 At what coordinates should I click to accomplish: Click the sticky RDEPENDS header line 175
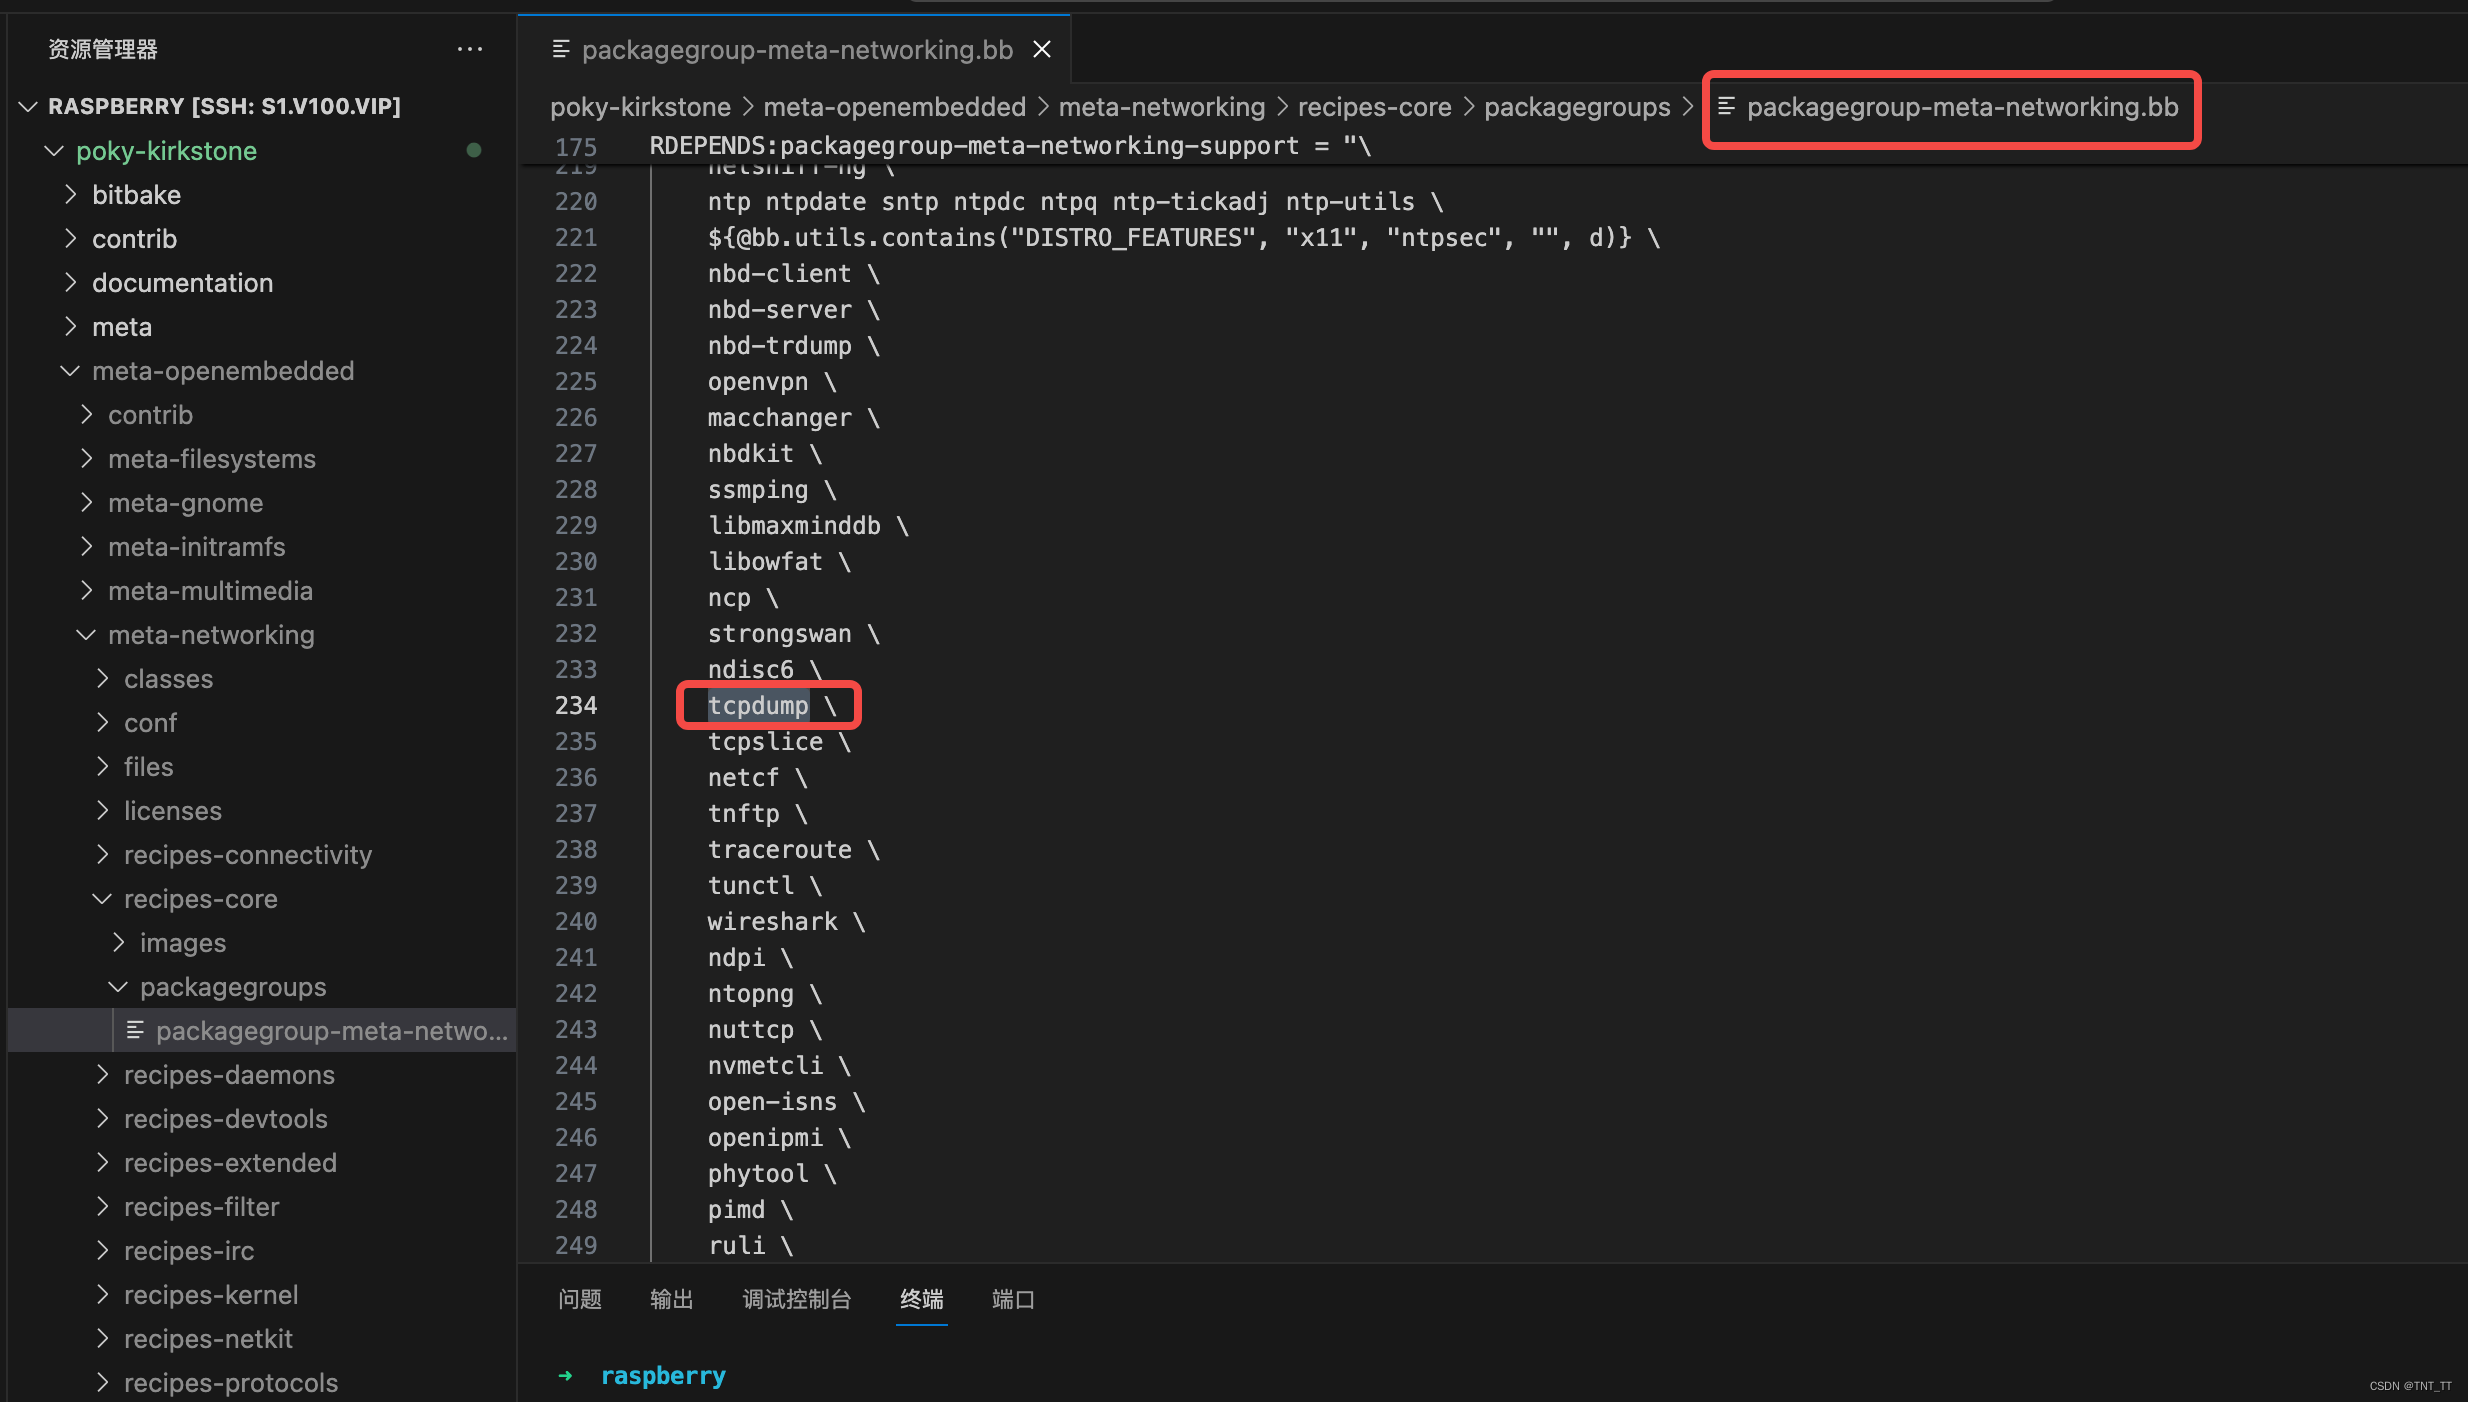(1010, 146)
